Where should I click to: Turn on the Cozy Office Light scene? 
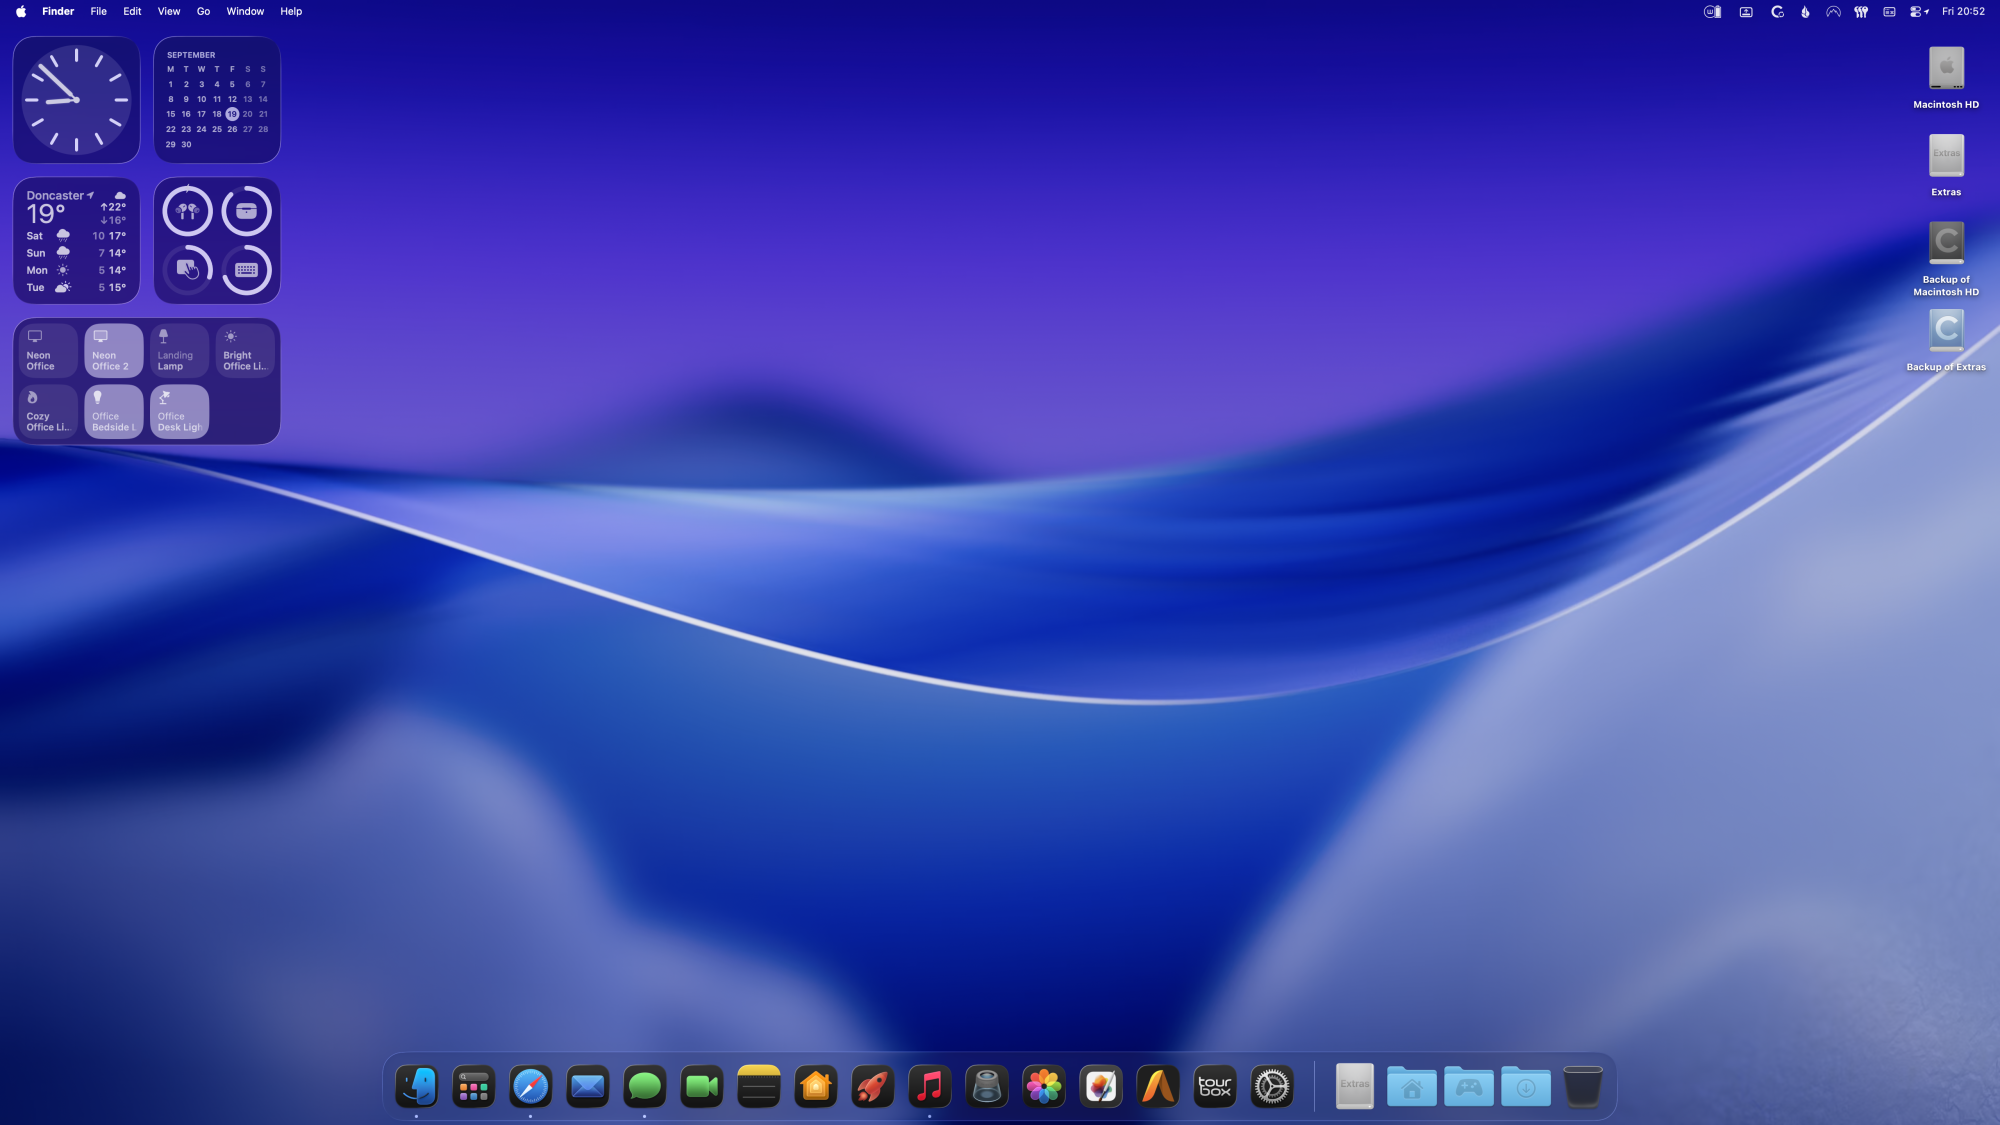48,411
